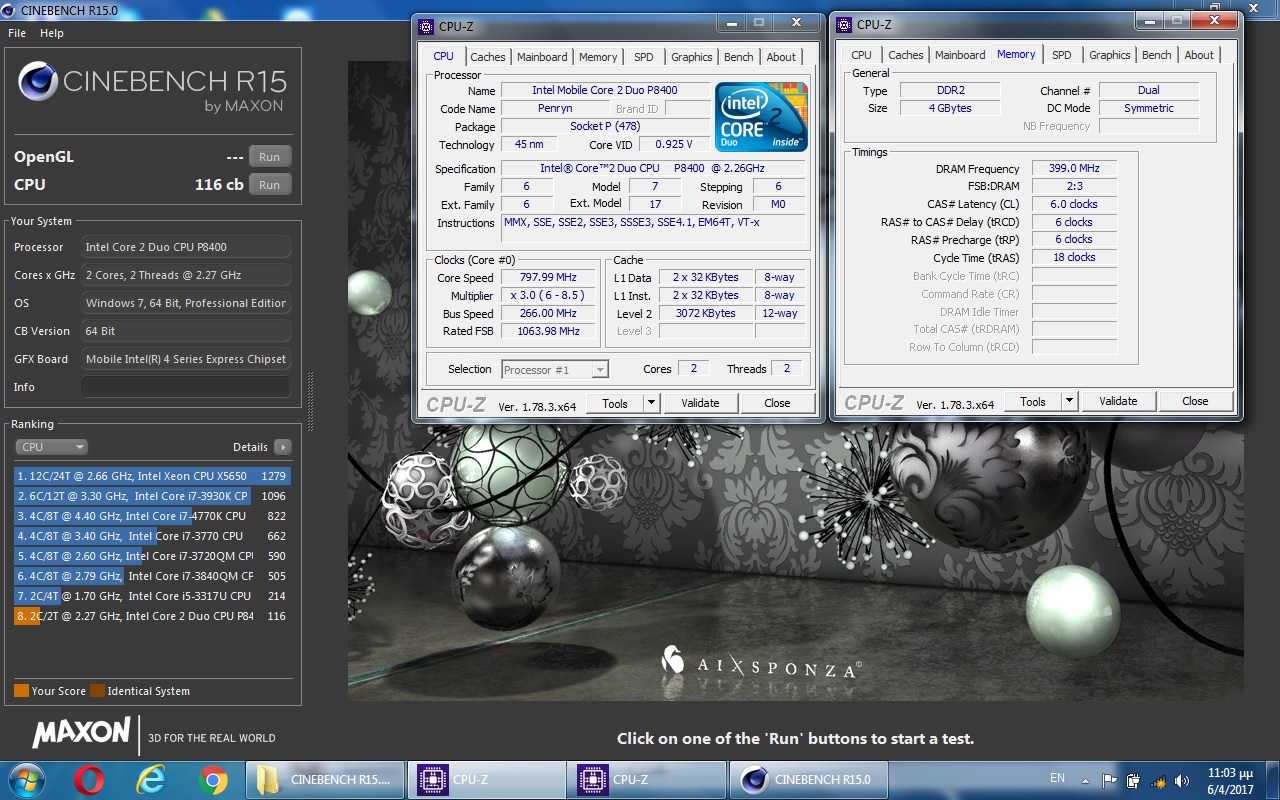Open SPD tab in left CPU-Z window
This screenshot has width=1280, height=800.
[x=644, y=57]
